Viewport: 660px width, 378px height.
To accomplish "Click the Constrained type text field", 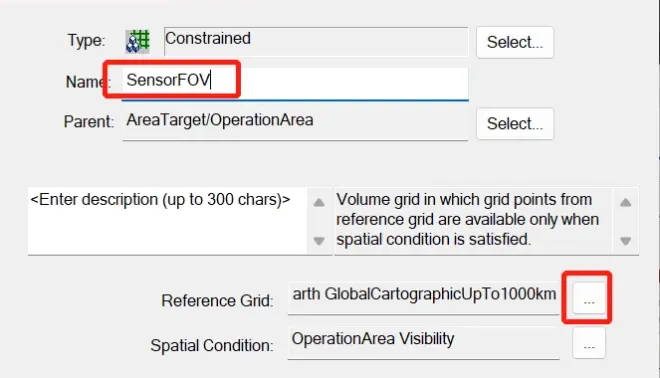I will pos(316,41).
